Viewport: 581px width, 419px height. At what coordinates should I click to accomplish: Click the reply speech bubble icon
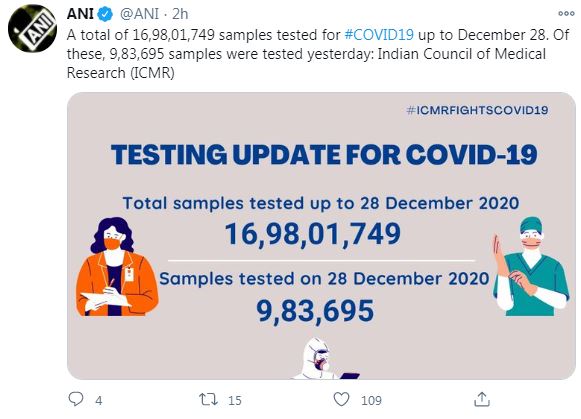pos(76,399)
